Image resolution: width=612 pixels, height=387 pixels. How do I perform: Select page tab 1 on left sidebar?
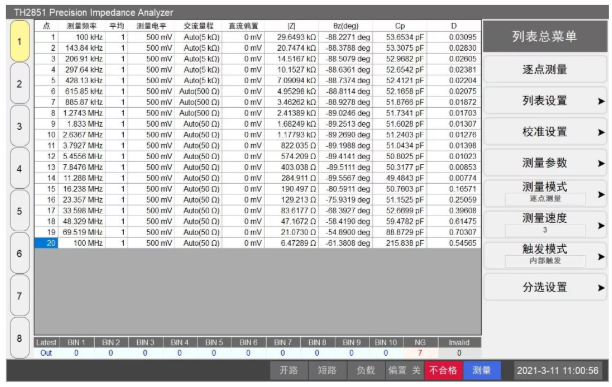click(x=20, y=41)
